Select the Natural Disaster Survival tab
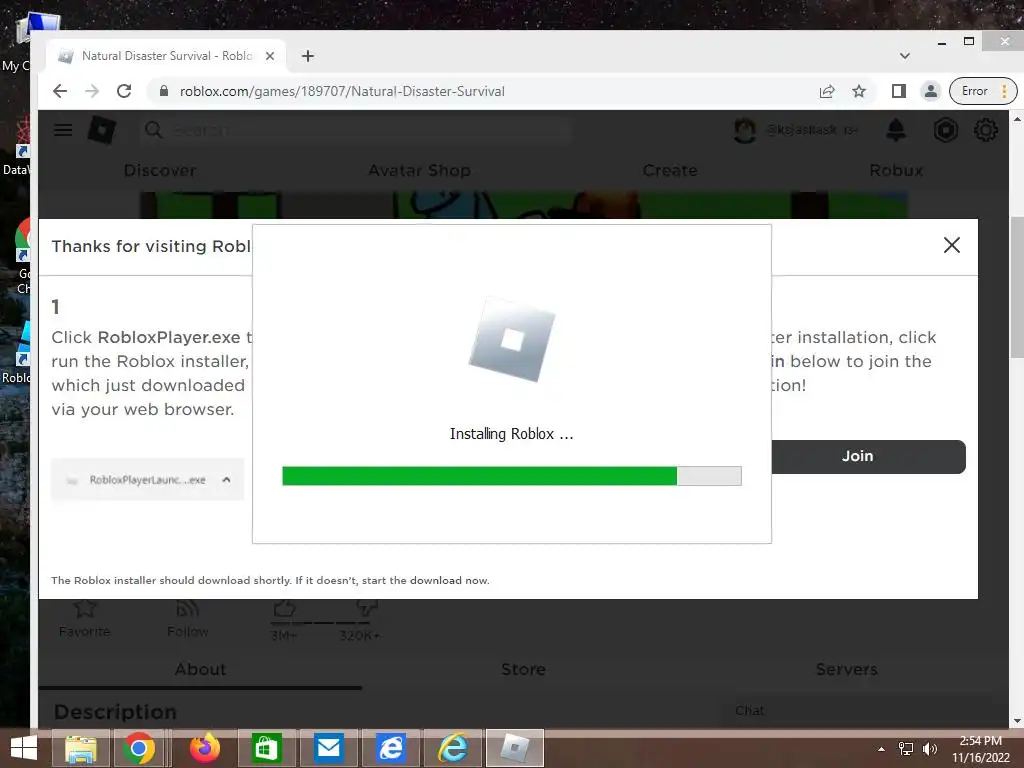 (x=167, y=56)
